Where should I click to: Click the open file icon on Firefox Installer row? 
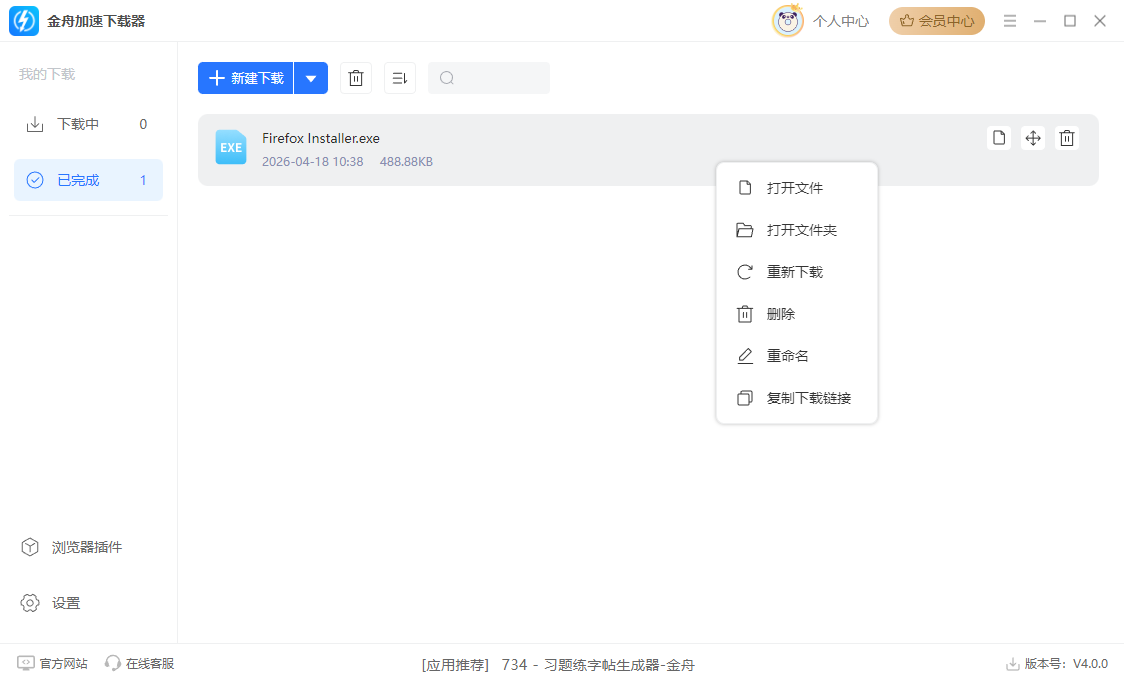[998, 137]
